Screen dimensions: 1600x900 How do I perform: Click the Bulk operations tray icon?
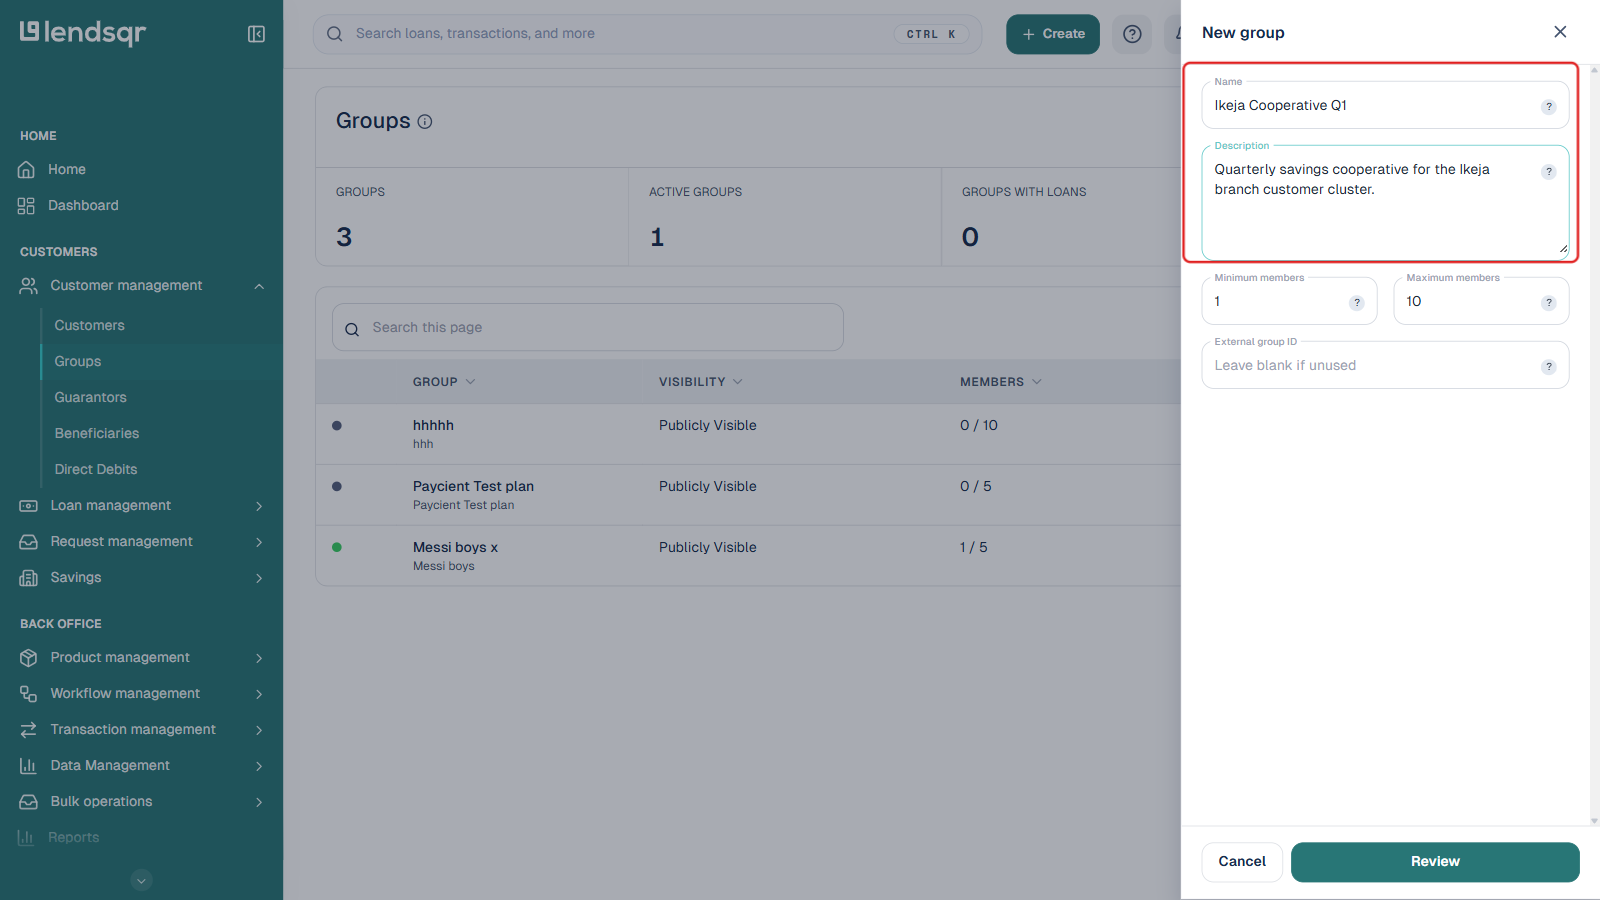[29, 801]
